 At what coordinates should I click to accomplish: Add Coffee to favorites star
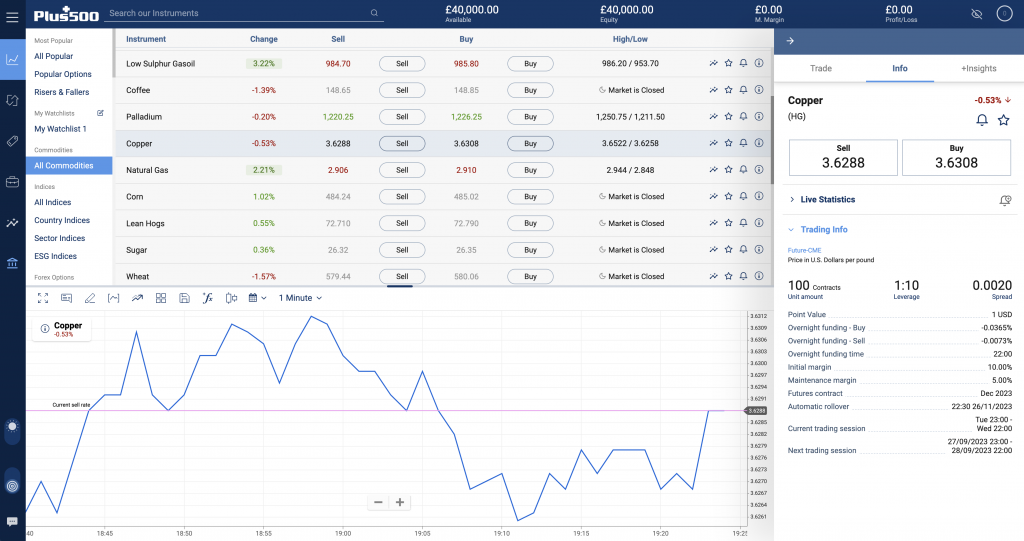click(x=728, y=90)
